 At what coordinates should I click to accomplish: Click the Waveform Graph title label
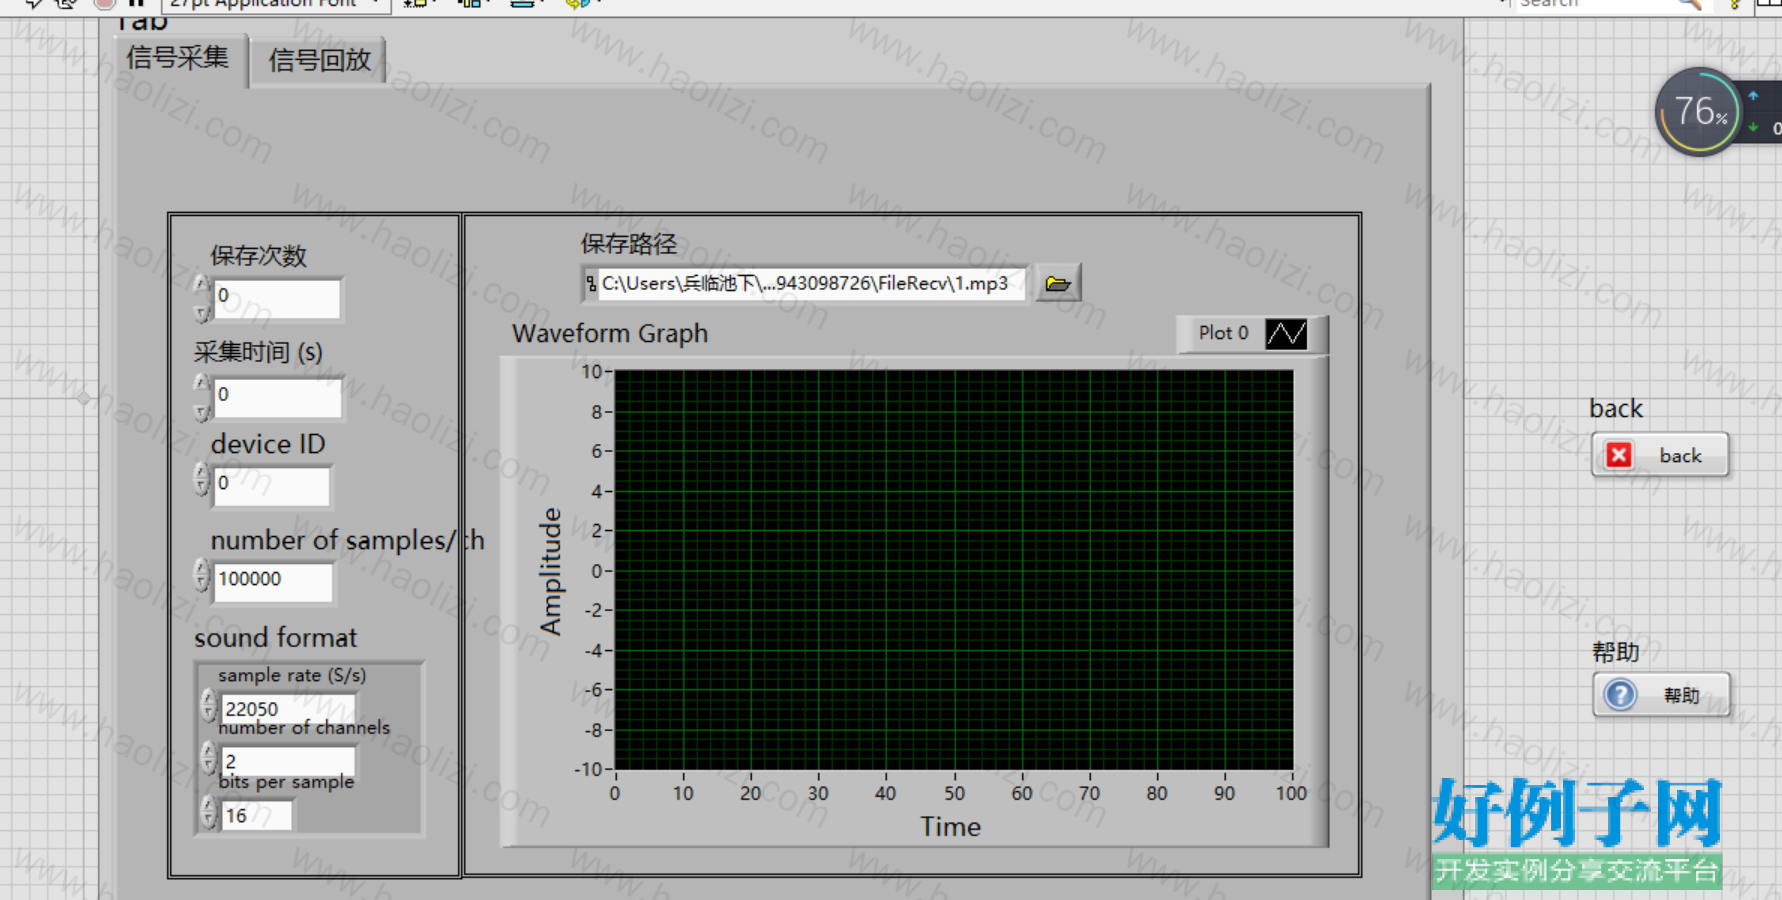point(610,334)
